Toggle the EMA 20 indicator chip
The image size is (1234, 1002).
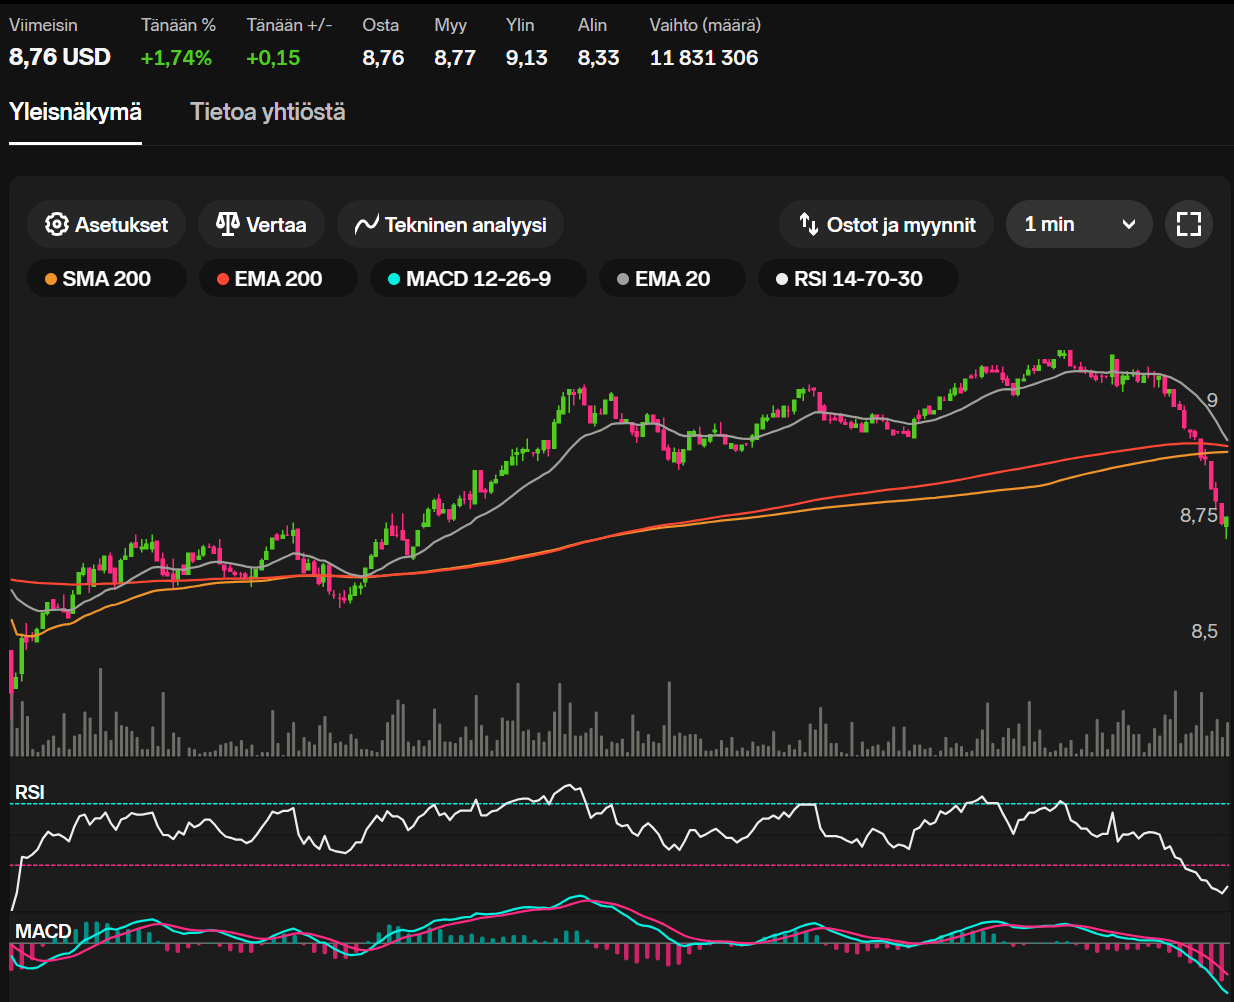click(x=672, y=279)
